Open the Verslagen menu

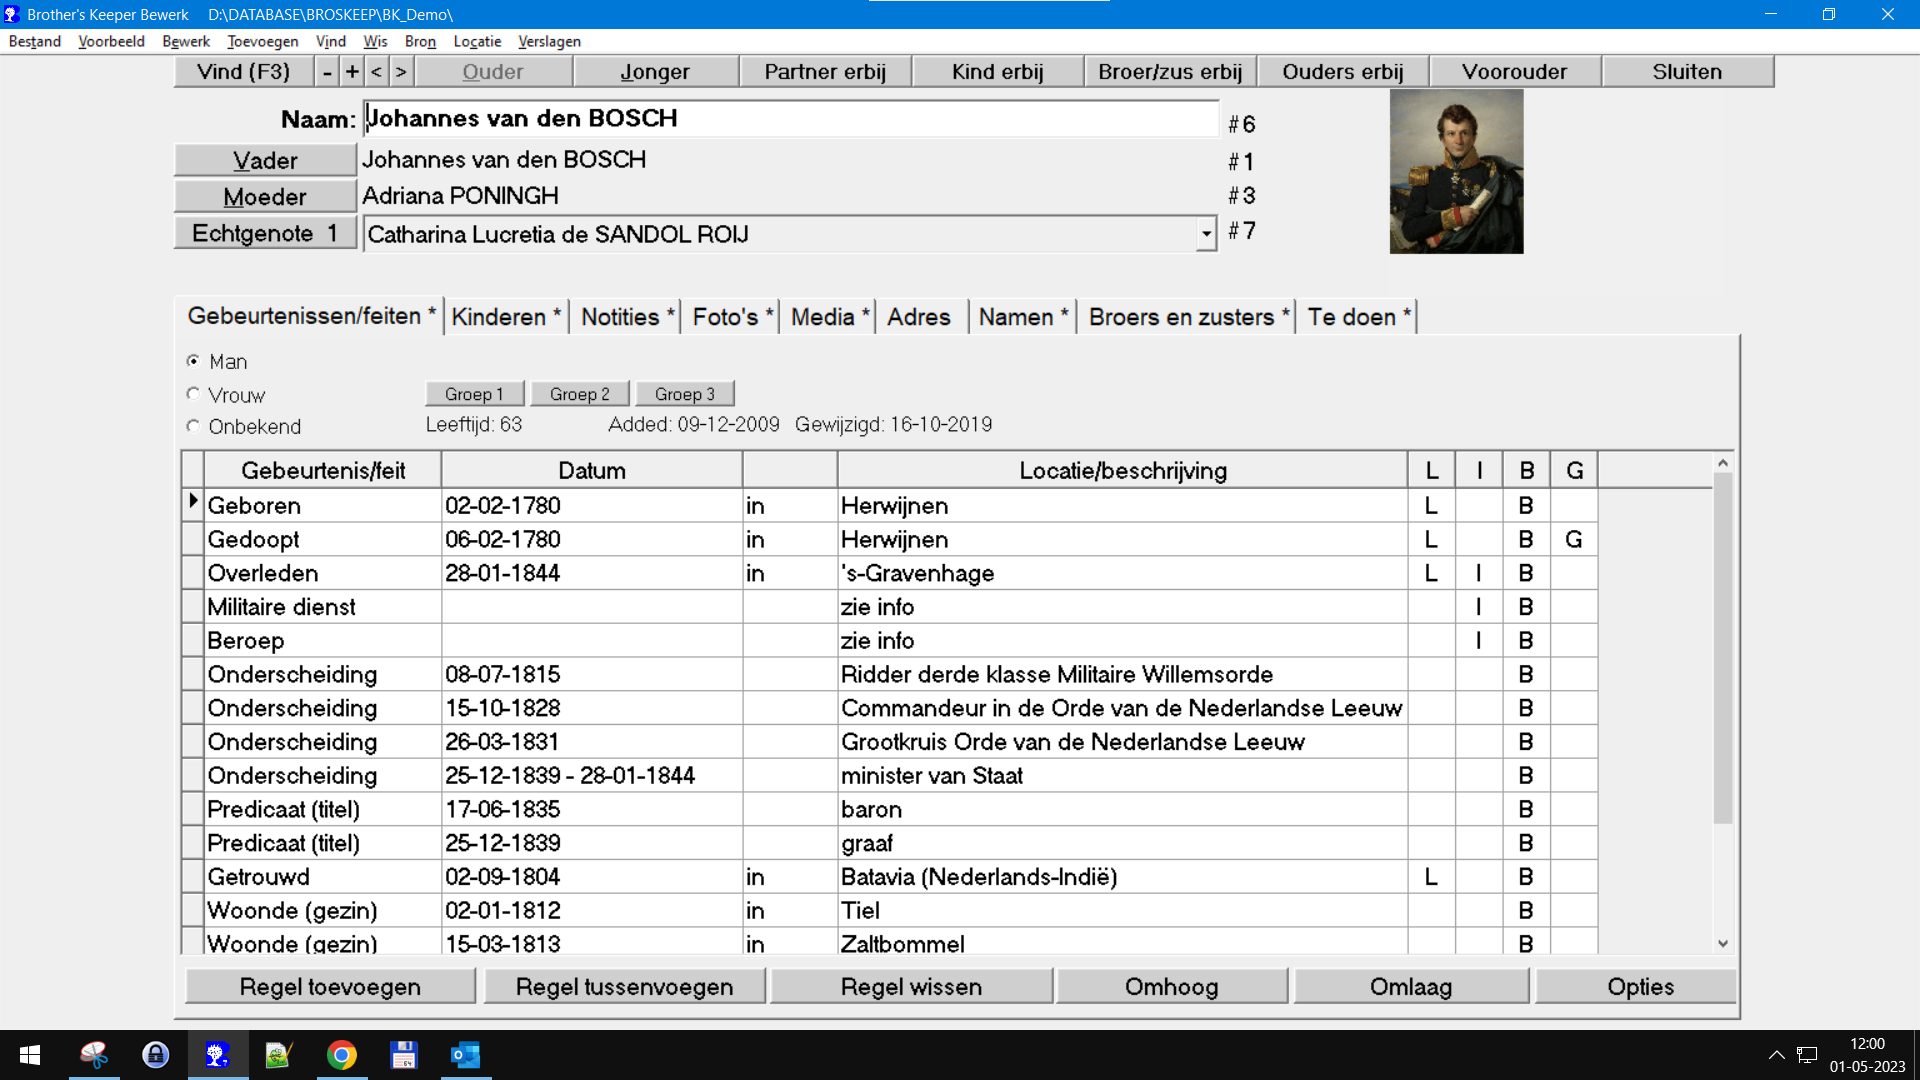pyautogui.click(x=549, y=41)
